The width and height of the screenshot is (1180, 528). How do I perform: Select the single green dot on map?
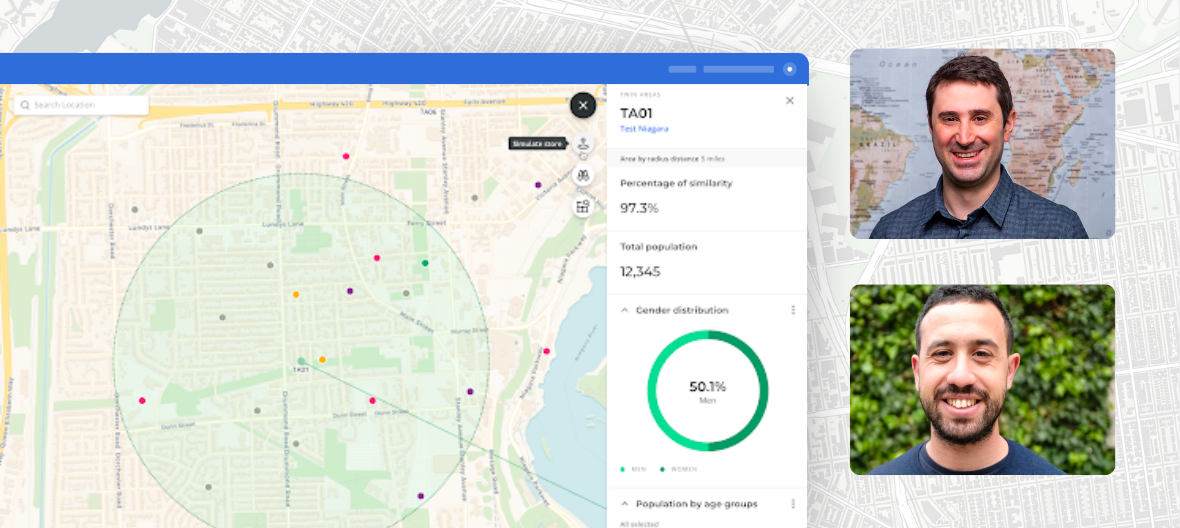[425, 263]
